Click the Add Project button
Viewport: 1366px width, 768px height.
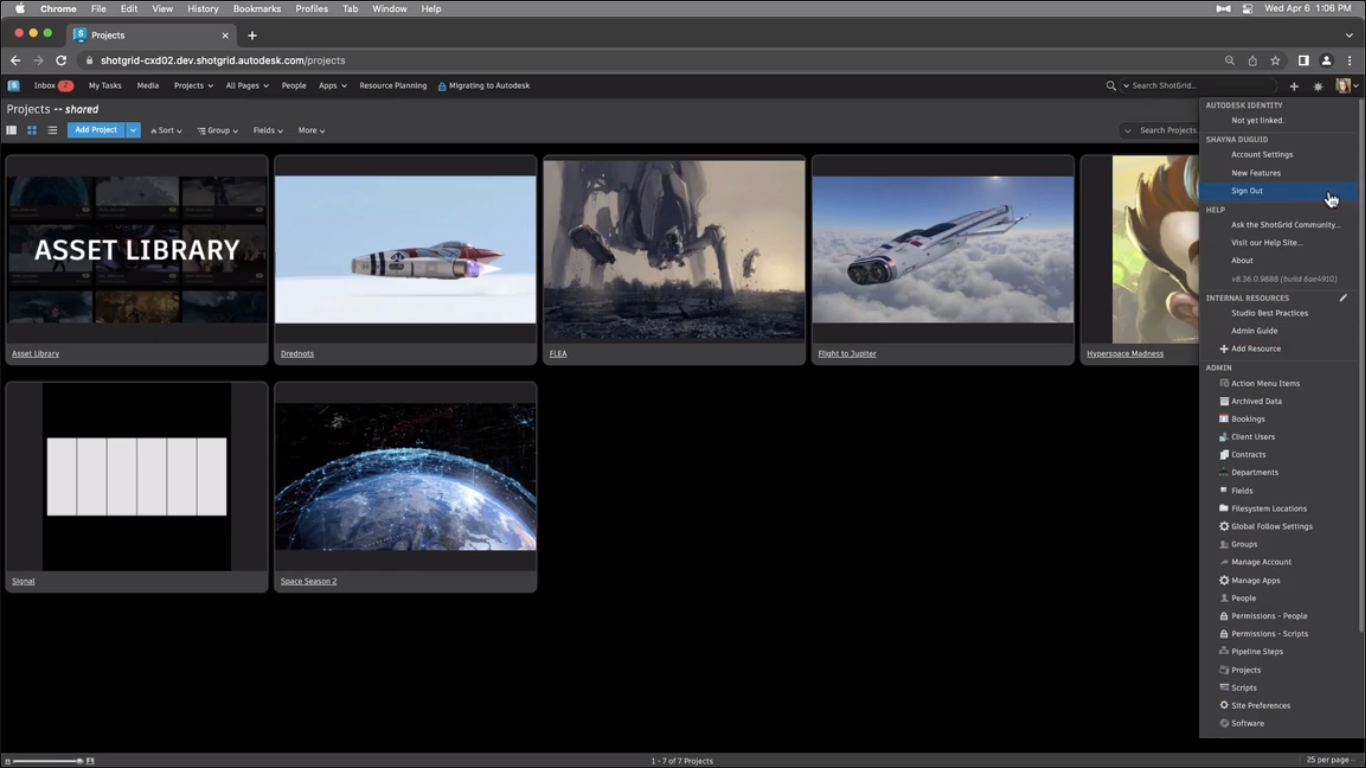point(96,130)
